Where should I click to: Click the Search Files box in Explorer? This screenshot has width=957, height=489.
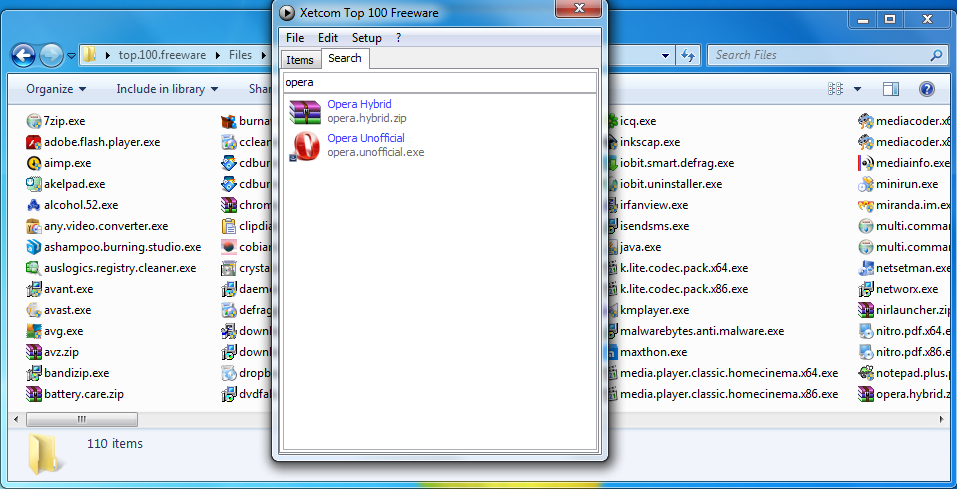820,55
